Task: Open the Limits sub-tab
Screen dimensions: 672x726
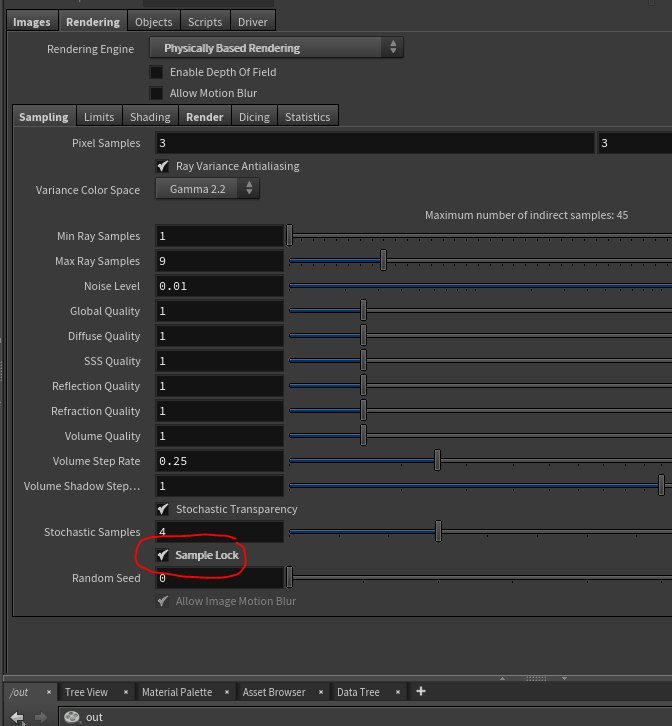Action: [99, 117]
